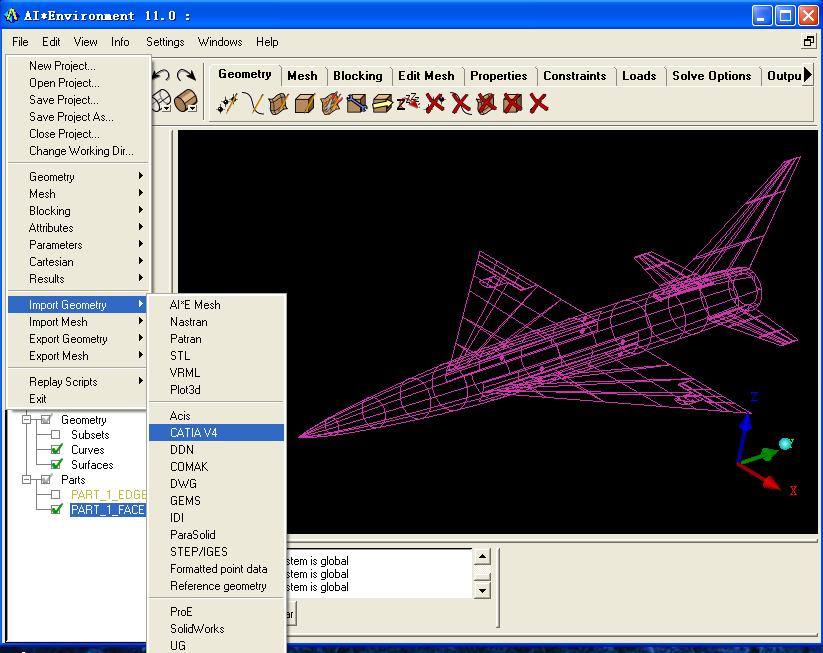This screenshot has height=653, width=823.
Task: Open the Edit Mesh tab
Action: [x=426, y=76]
